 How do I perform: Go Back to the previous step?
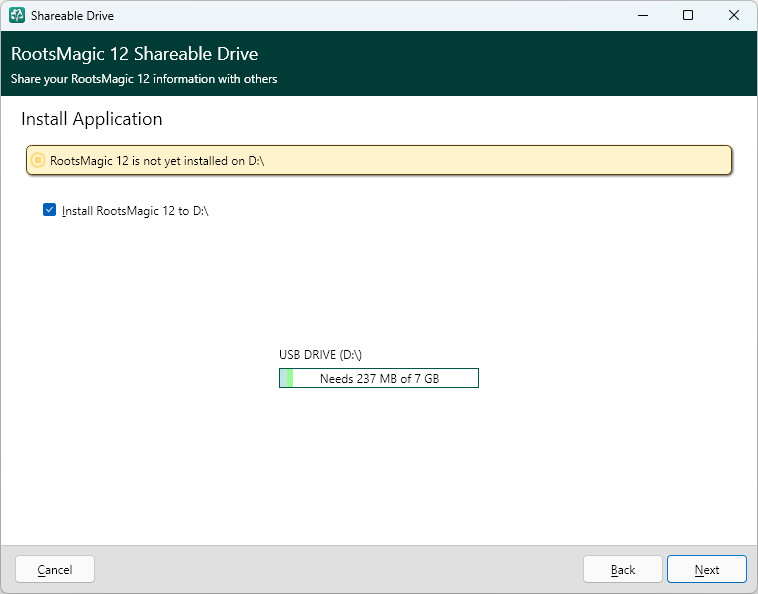click(623, 569)
